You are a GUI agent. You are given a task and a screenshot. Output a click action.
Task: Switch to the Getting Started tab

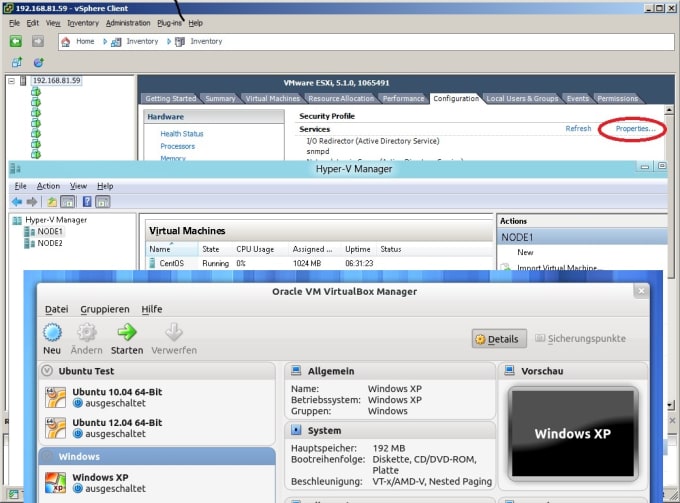coord(170,98)
